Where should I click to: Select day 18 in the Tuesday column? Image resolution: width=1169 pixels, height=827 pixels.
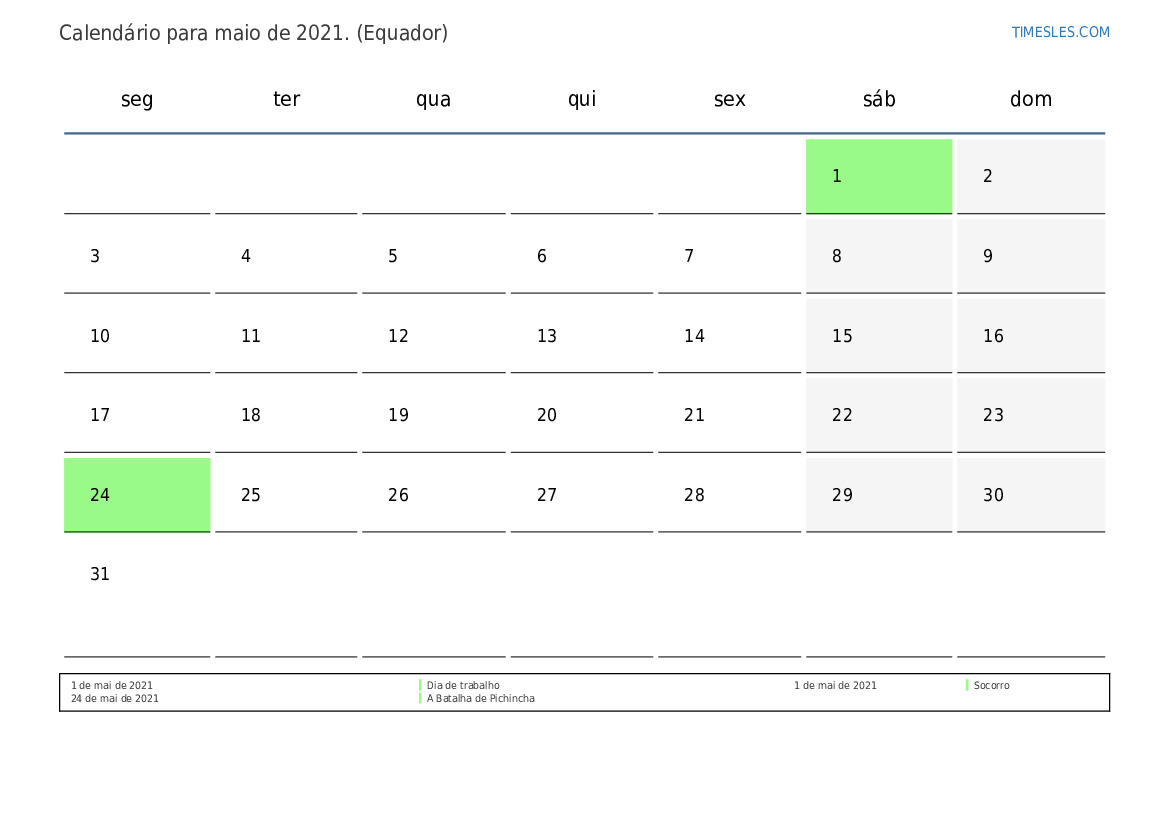point(286,415)
